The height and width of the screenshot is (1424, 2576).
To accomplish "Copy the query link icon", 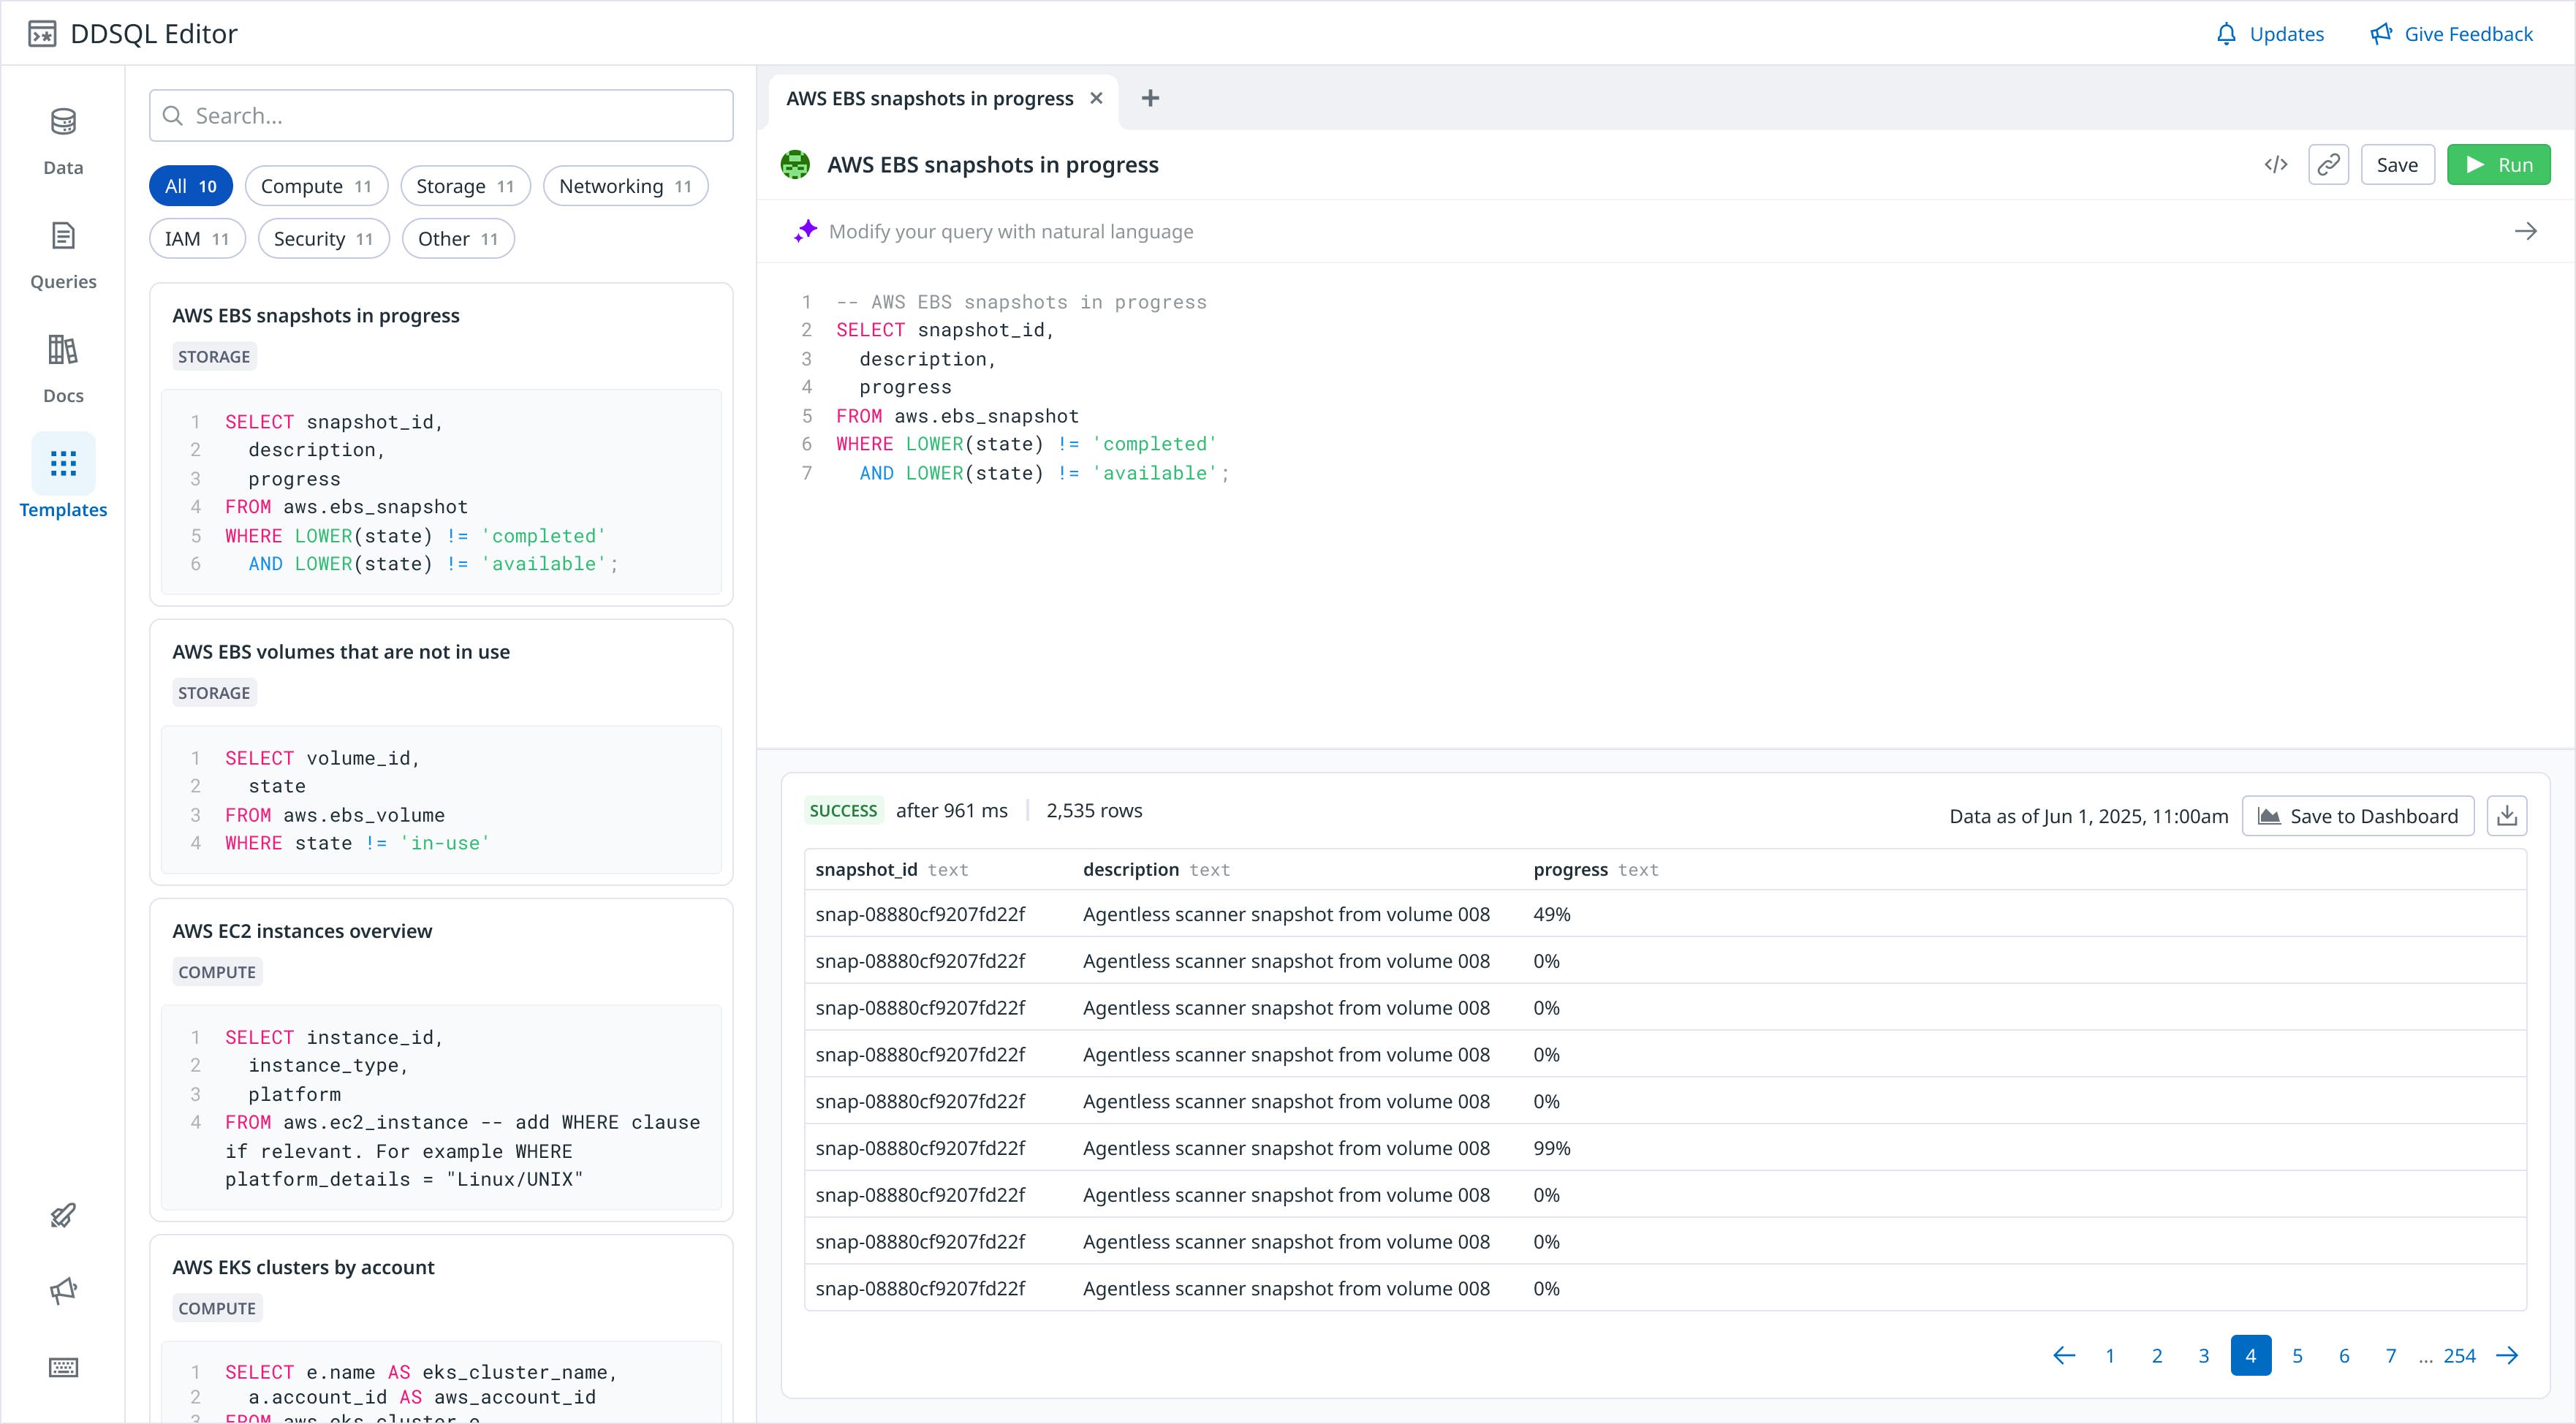I will point(2328,164).
